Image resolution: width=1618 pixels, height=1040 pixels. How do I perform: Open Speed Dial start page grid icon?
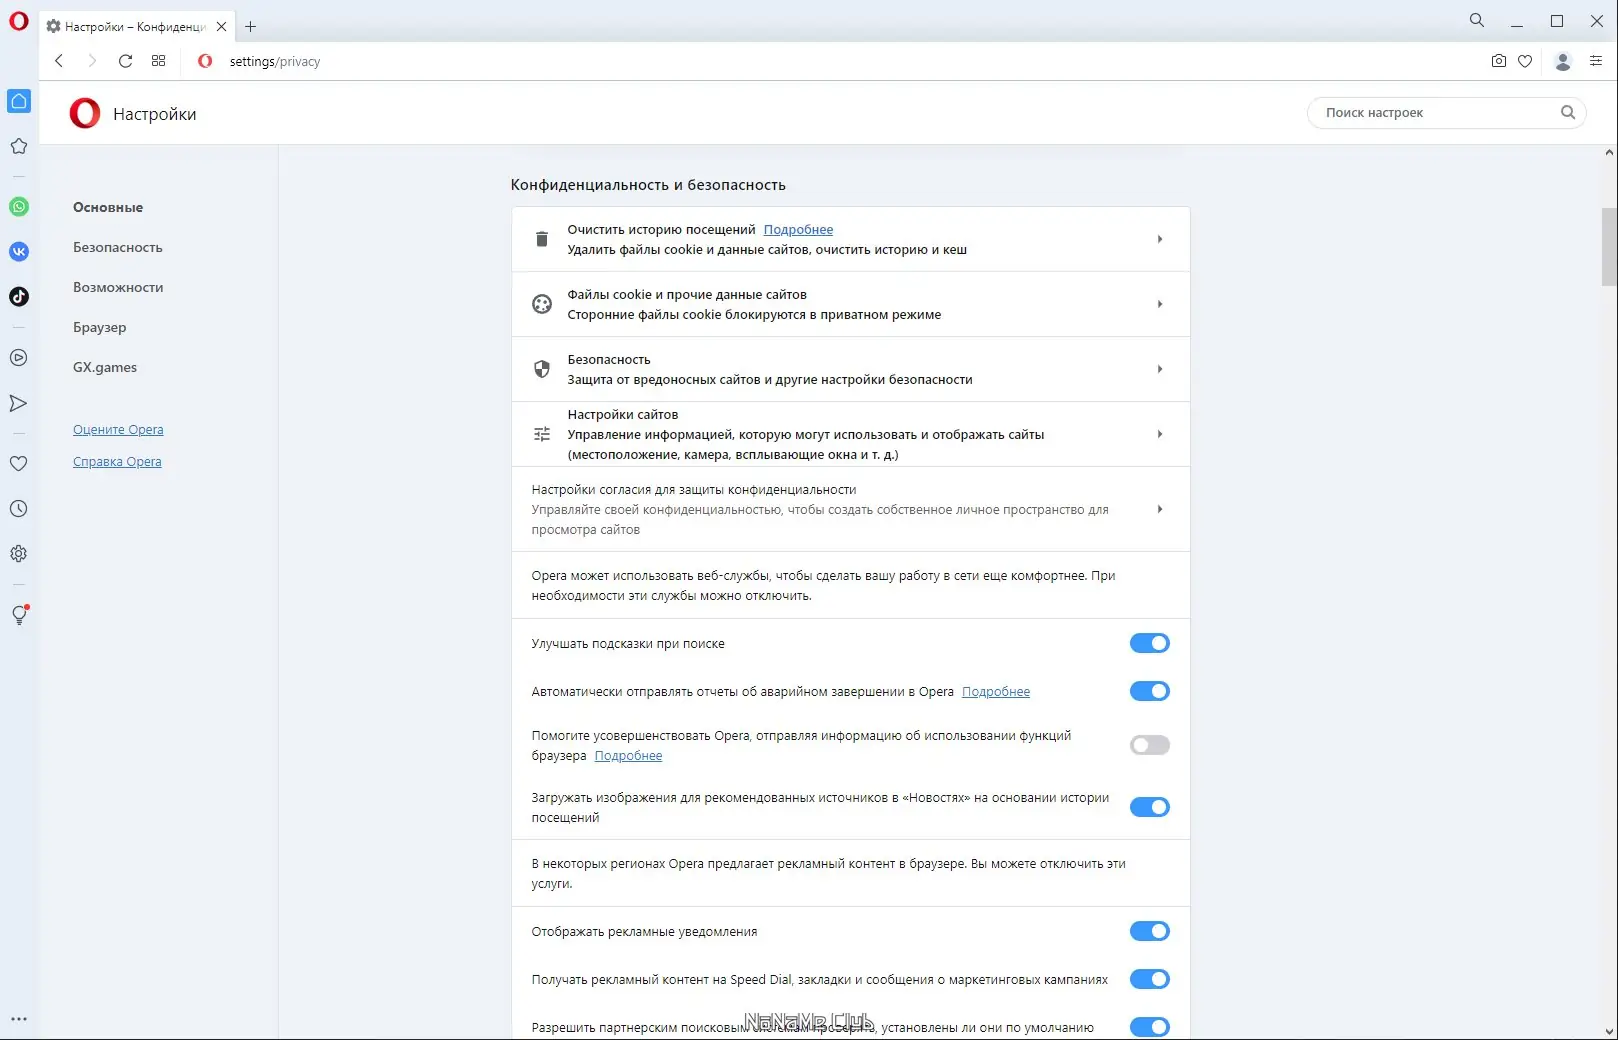click(158, 61)
